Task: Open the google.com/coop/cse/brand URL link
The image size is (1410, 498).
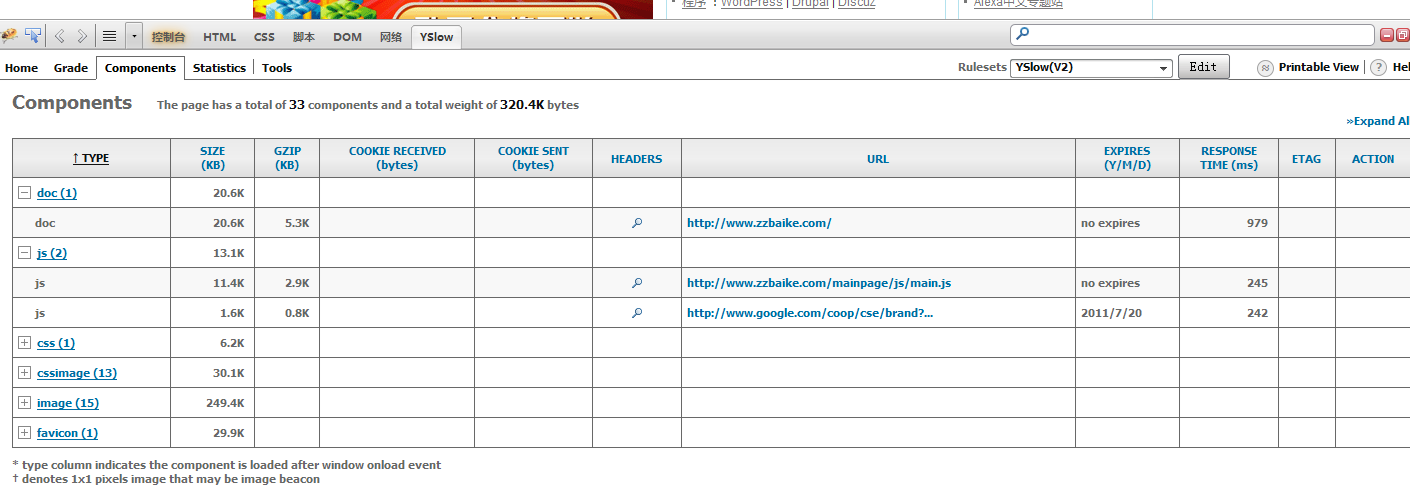Action: point(810,313)
